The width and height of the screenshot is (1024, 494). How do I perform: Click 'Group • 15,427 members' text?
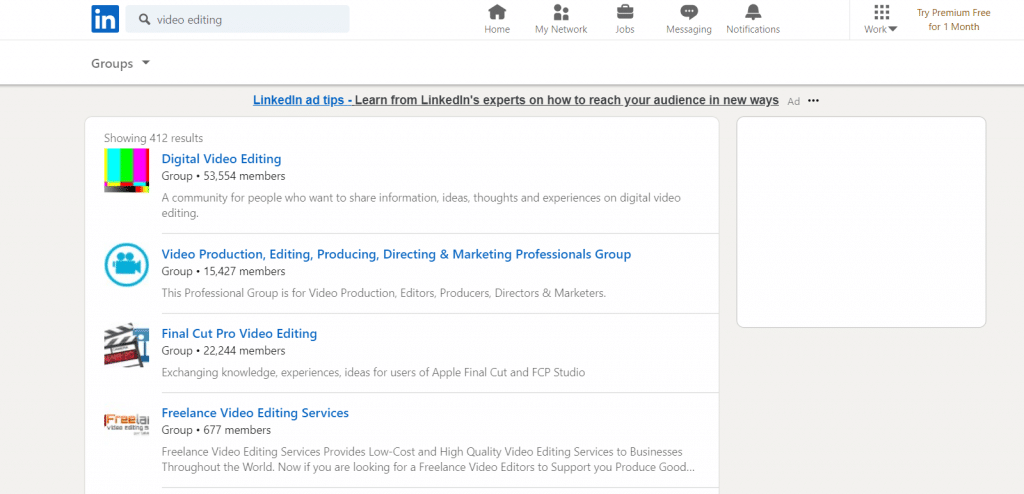pos(223,271)
